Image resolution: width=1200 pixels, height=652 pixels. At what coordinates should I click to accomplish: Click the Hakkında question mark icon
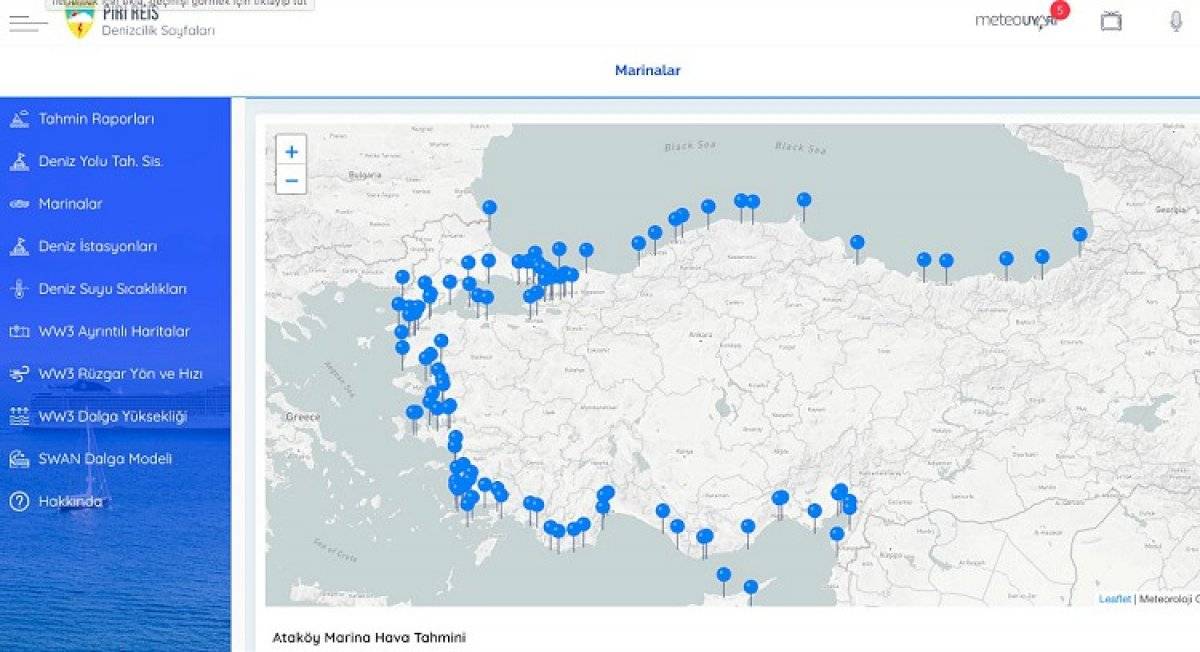[18, 499]
